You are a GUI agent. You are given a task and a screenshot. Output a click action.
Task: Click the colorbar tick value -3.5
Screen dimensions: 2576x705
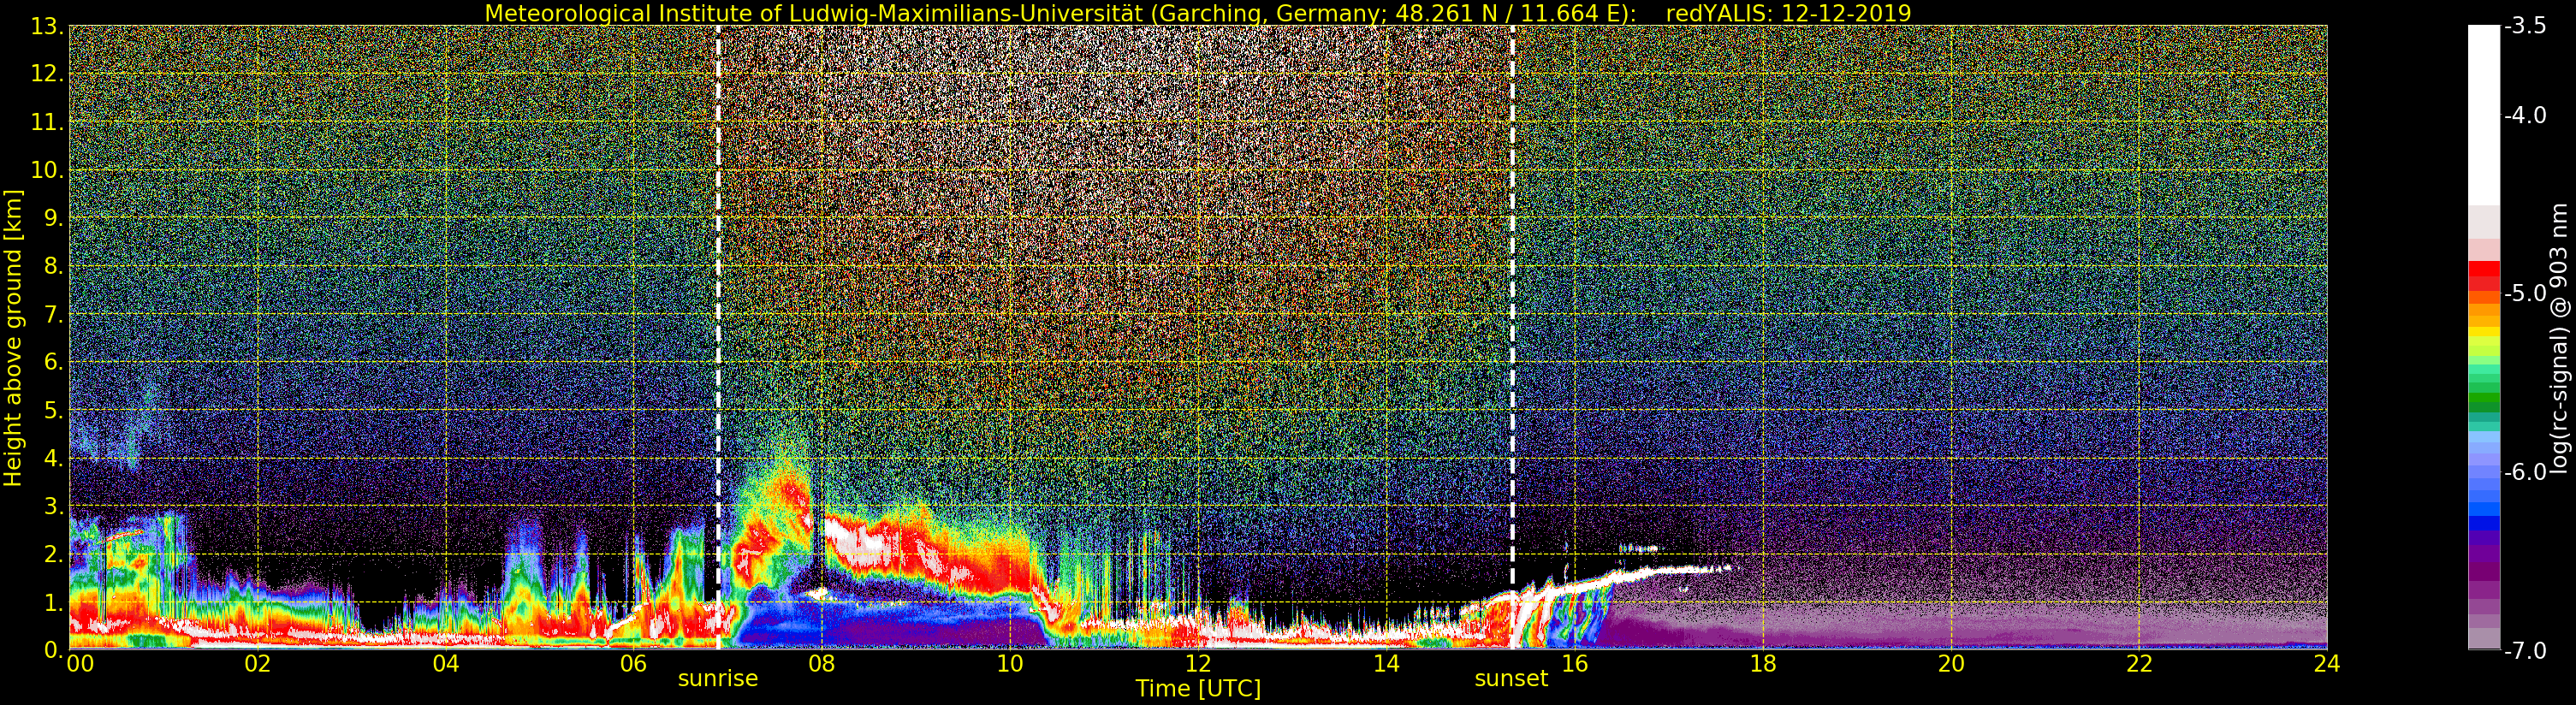click(2526, 26)
